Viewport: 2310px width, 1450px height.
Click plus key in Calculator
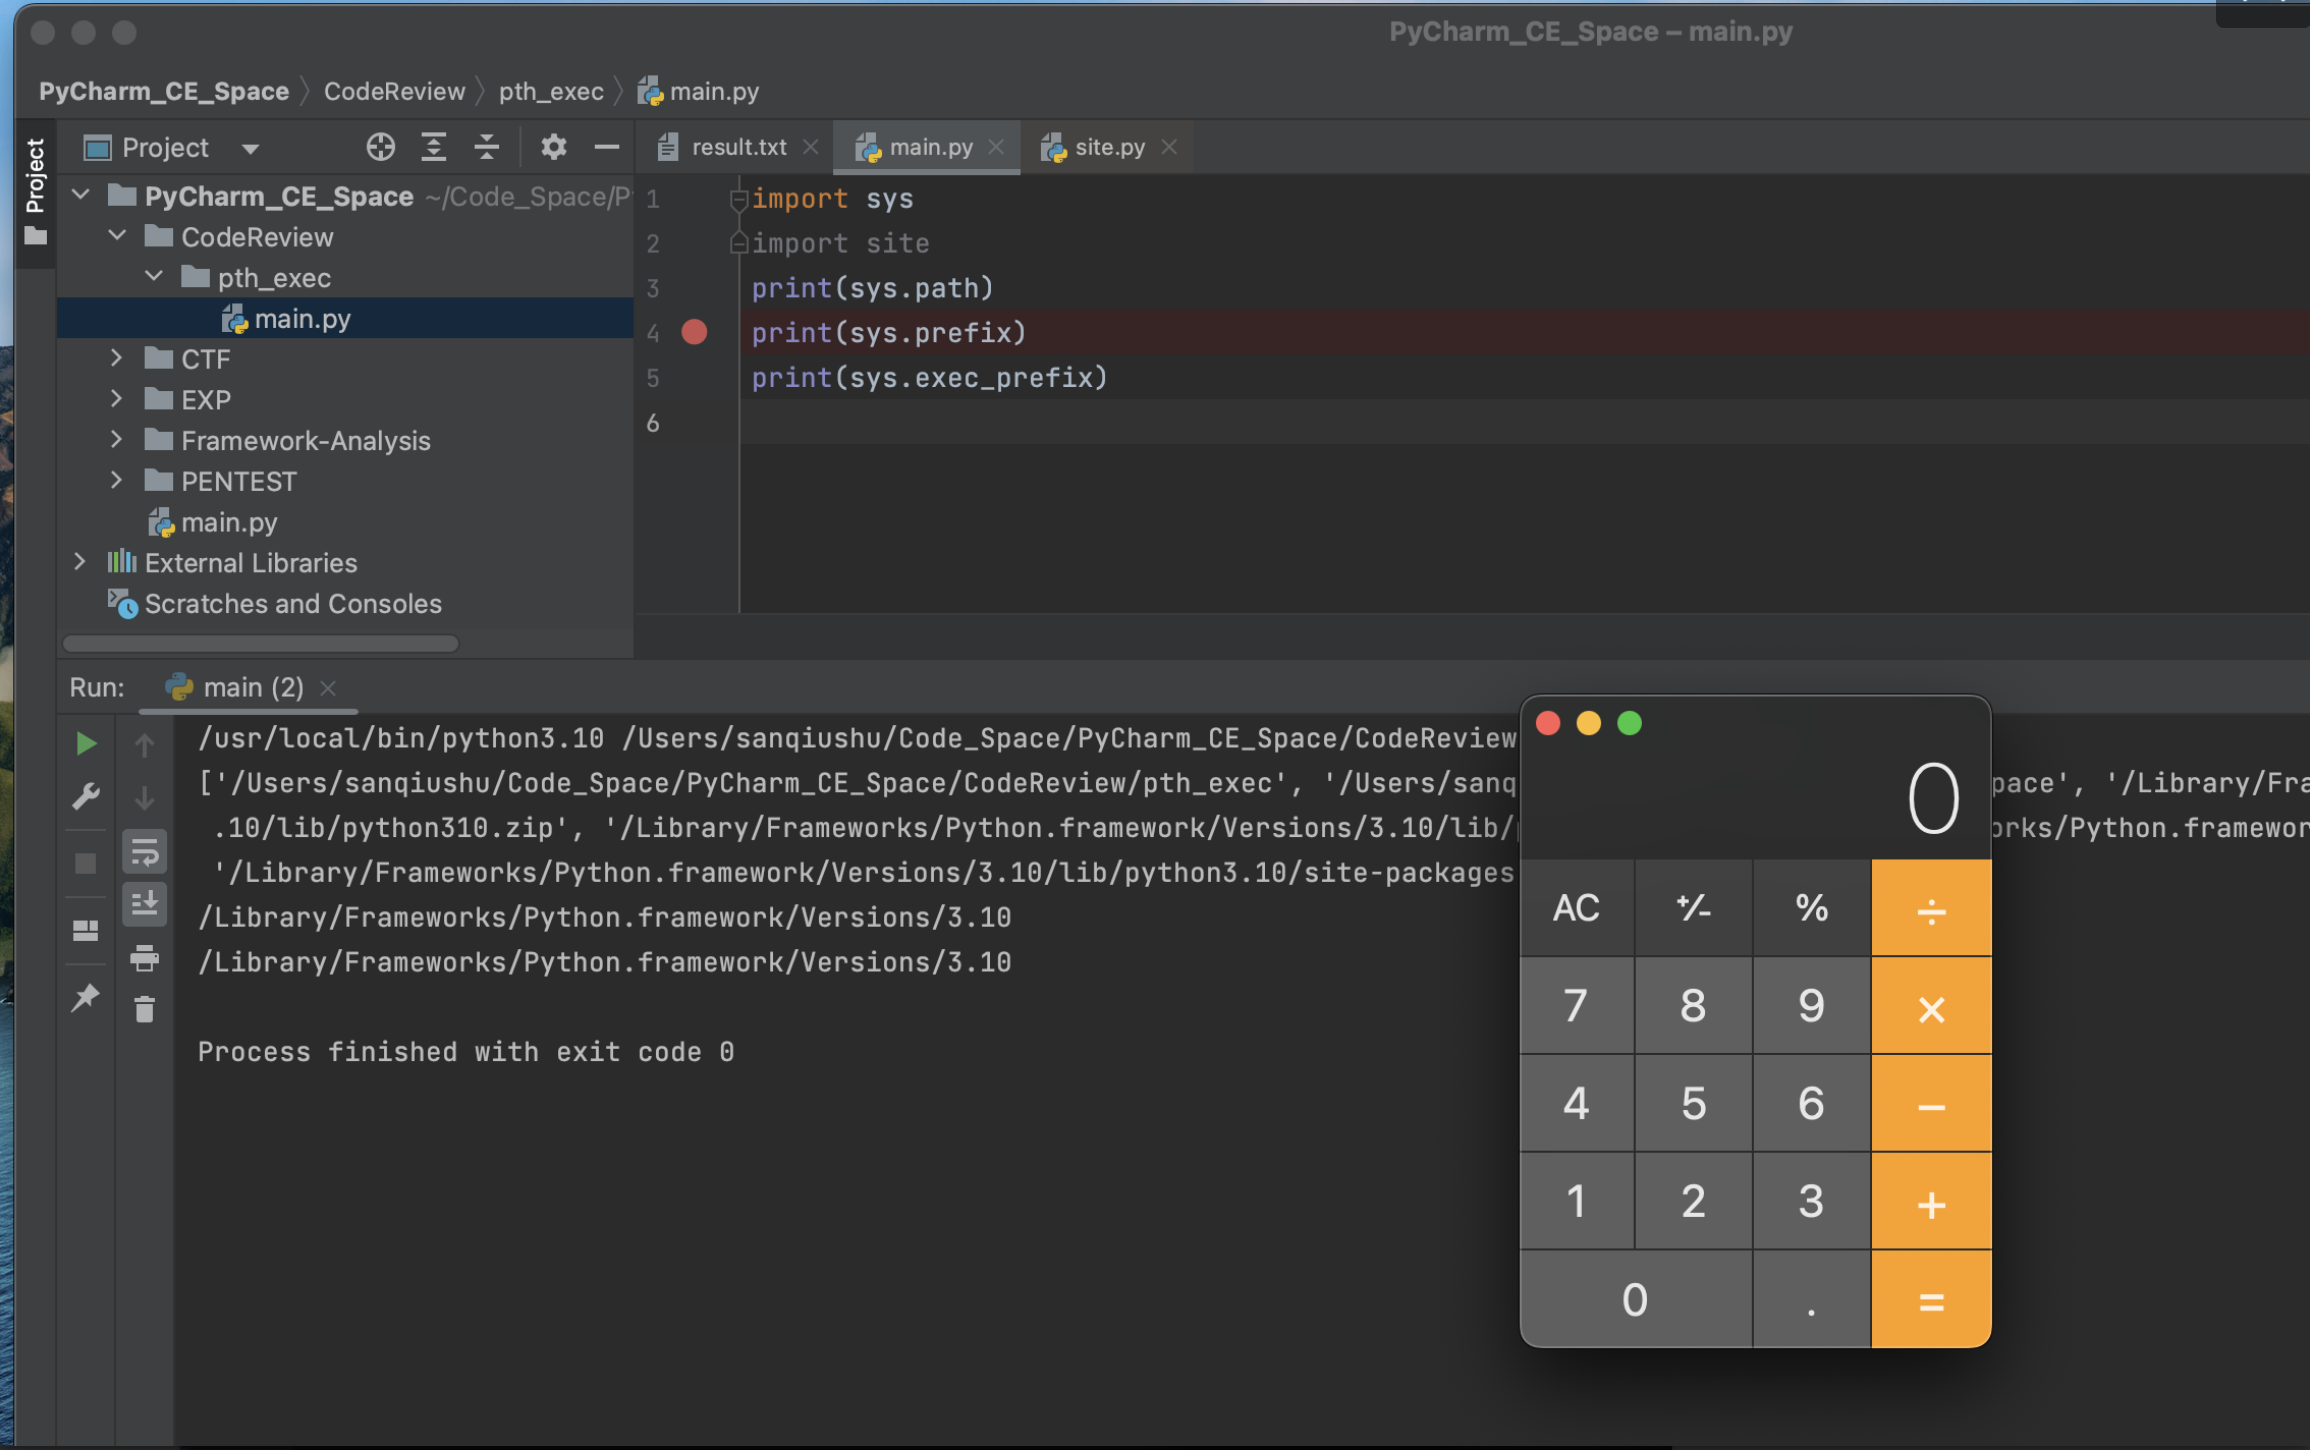point(1931,1202)
